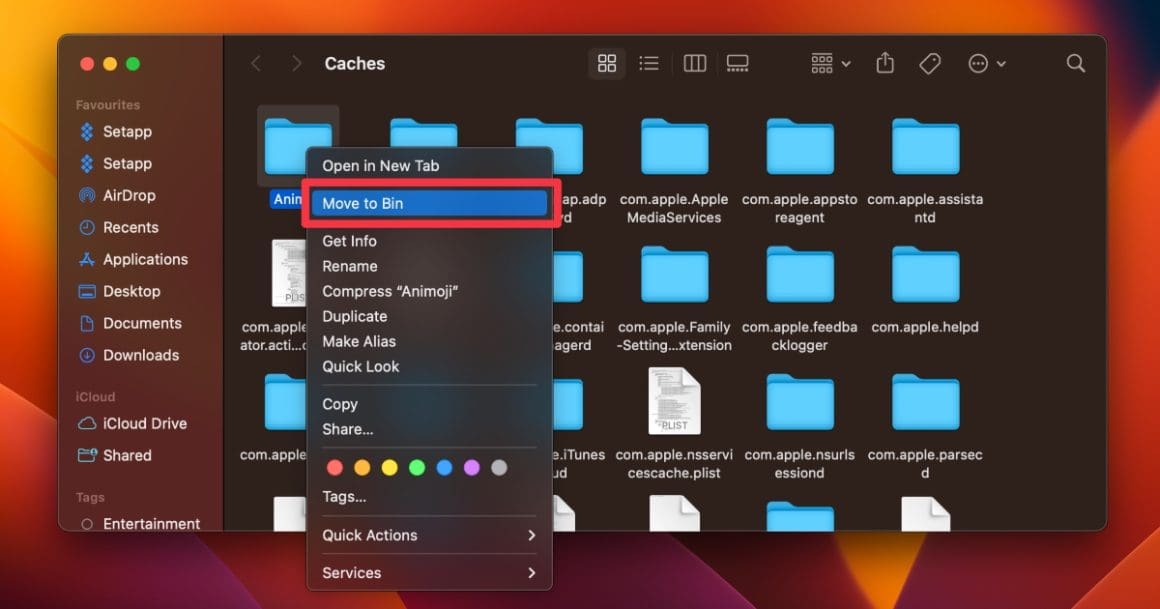
Task: Switch to list view in the toolbar
Action: pyautogui.click(x=648, y=63)
